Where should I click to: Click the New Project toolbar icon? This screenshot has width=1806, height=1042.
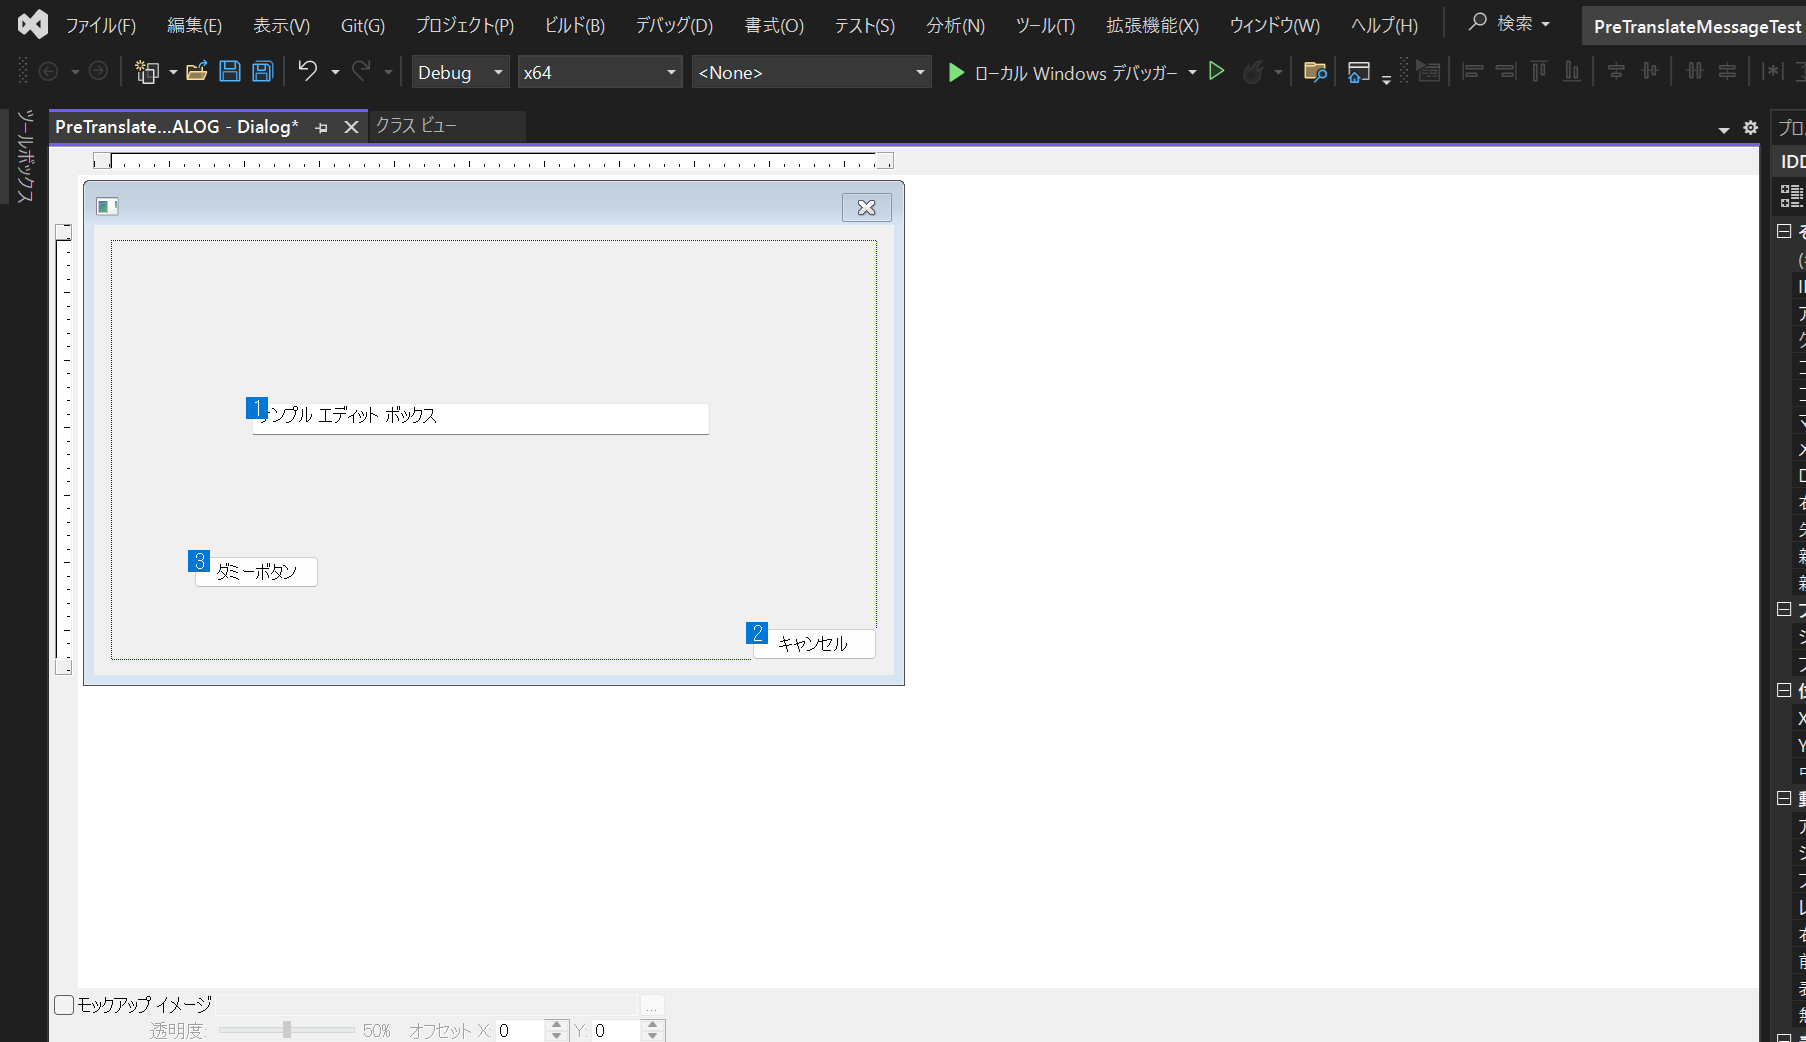click(x=147, y=72)
